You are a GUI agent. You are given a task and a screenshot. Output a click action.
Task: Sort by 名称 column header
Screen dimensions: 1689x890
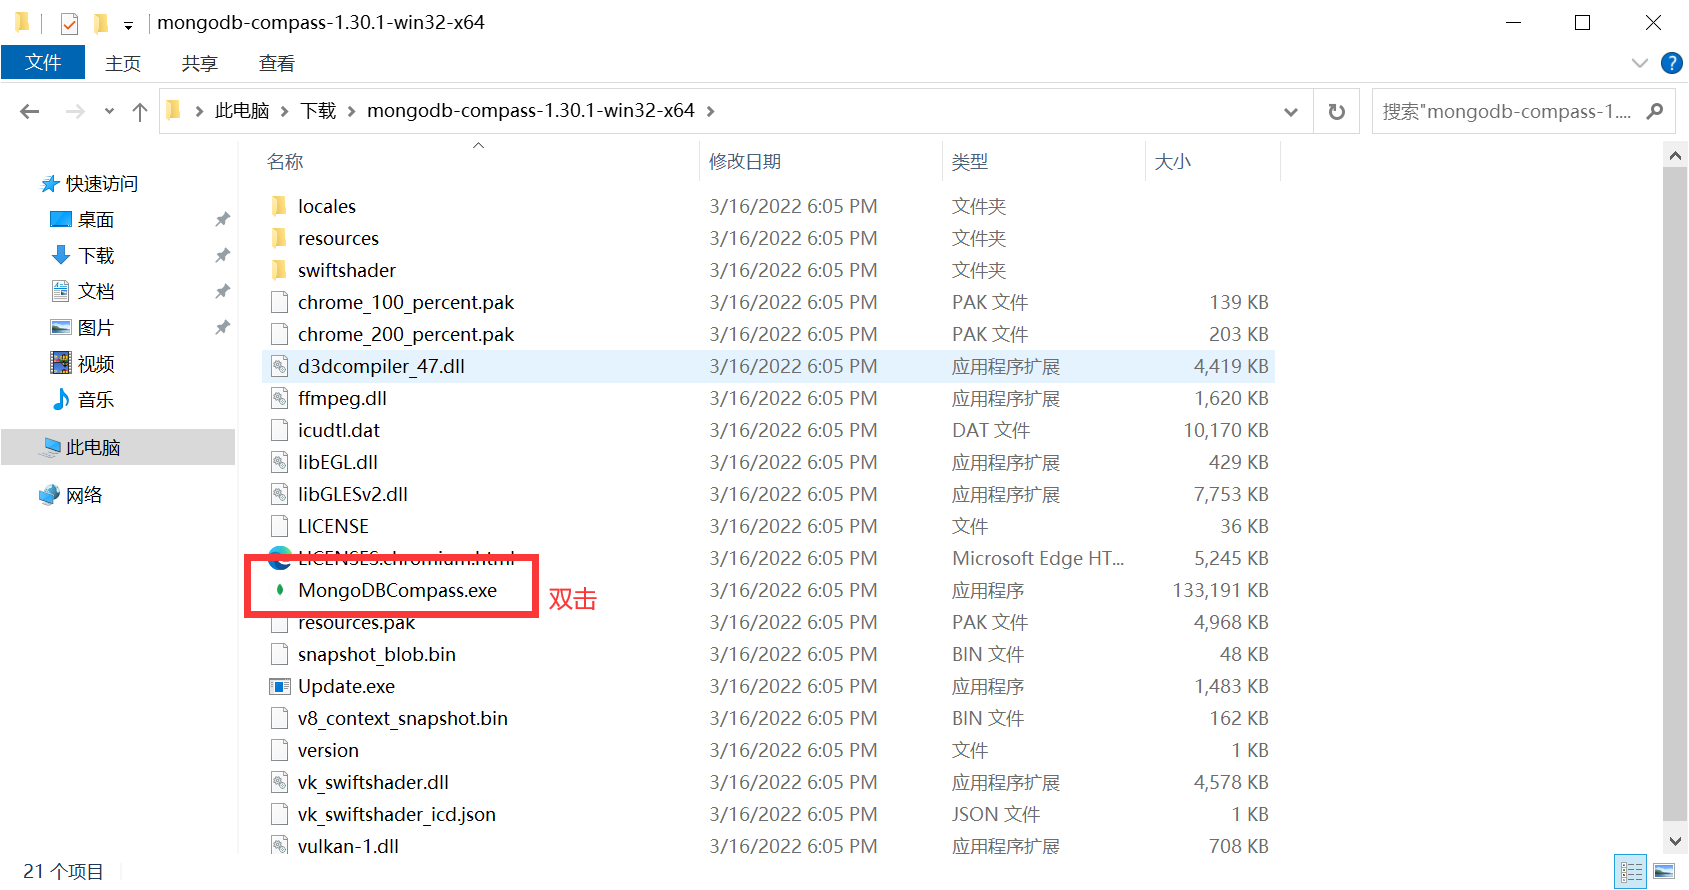(285, 162)
